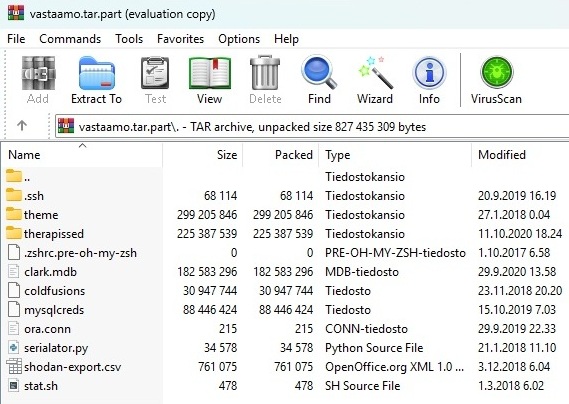This screenshot has width=569, height=404.
Task: Open the Help menu
Action: coord(286,39)
